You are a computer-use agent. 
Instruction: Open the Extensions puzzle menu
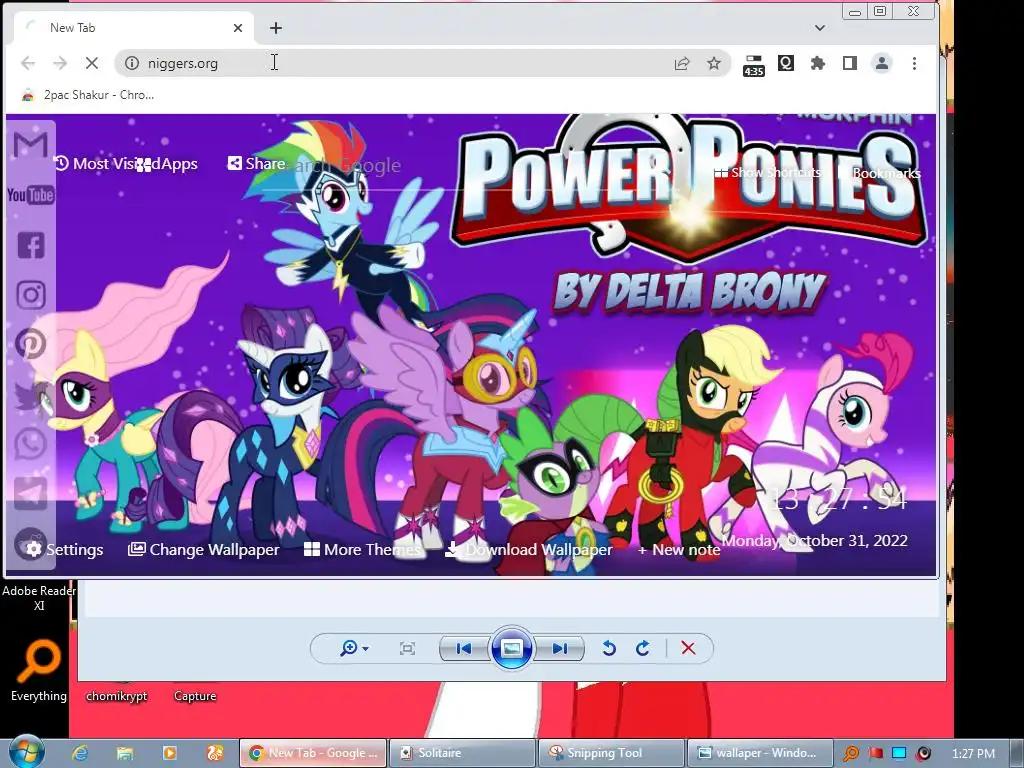point(818,63)
